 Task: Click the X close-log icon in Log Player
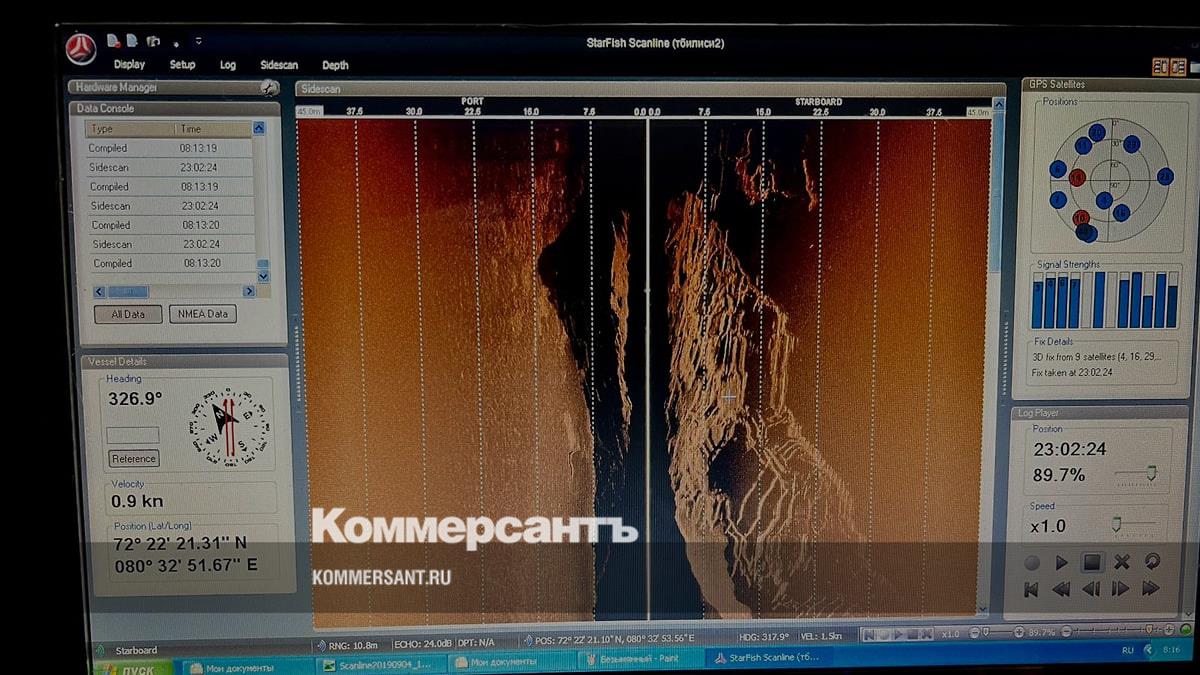tap(1122, 562)
